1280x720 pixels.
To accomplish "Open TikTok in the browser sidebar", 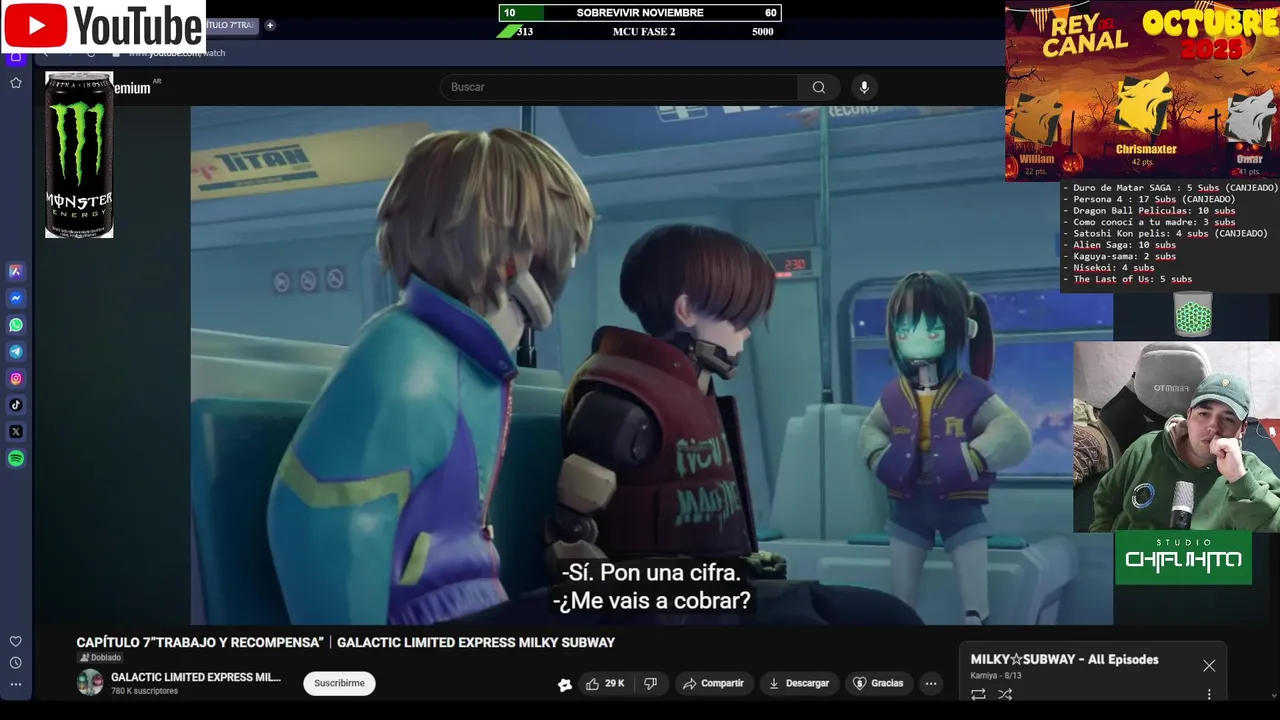I will click(x=16, y=405).
